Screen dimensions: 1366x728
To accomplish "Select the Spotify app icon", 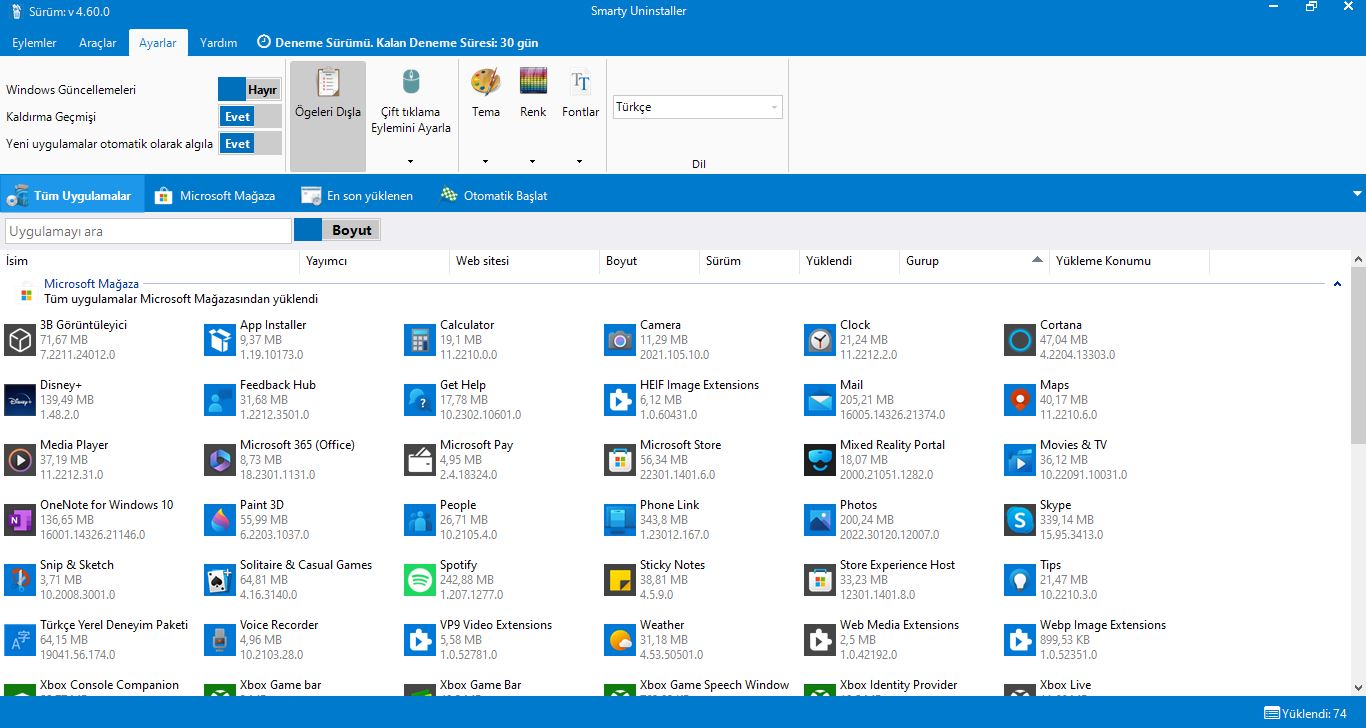I will point(420,580).
